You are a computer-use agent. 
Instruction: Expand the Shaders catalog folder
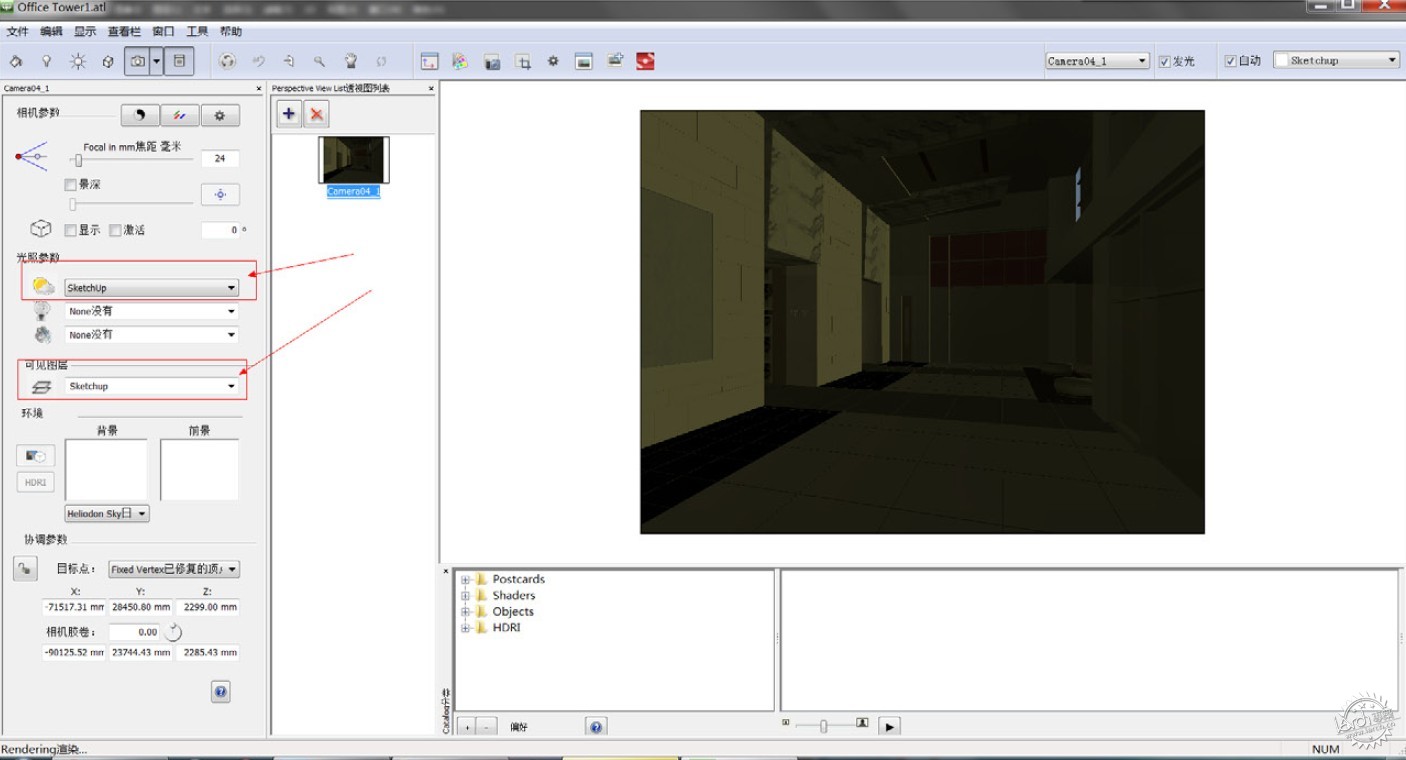465,596
